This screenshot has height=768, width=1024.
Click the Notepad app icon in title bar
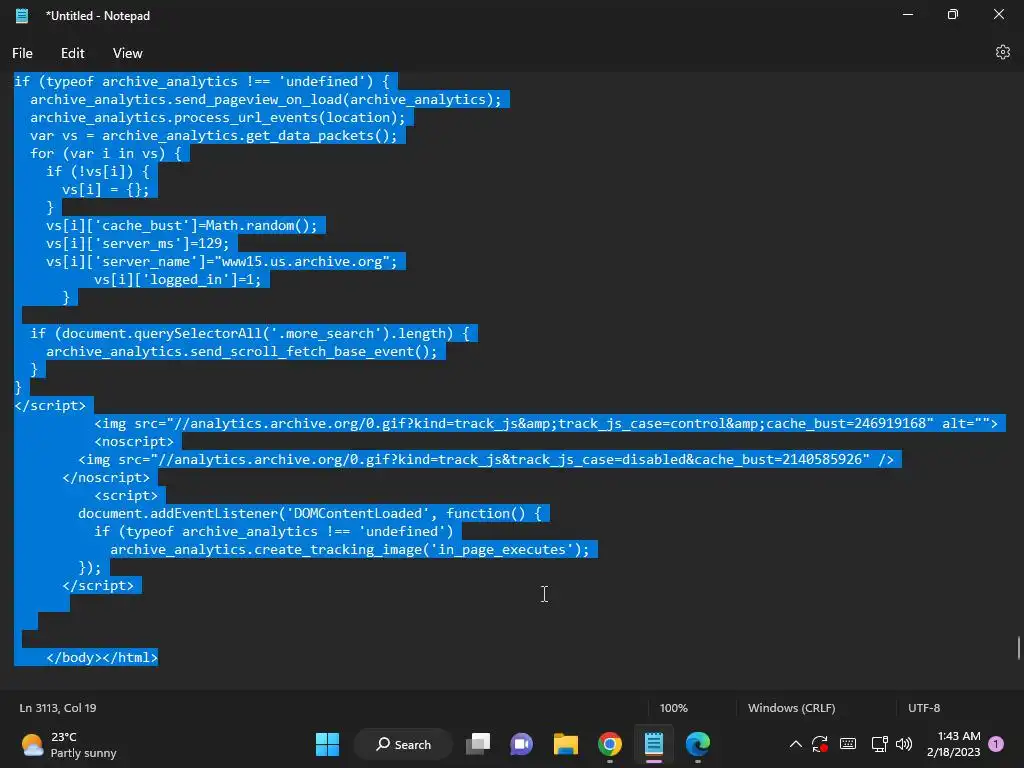[x=22, y=16]
